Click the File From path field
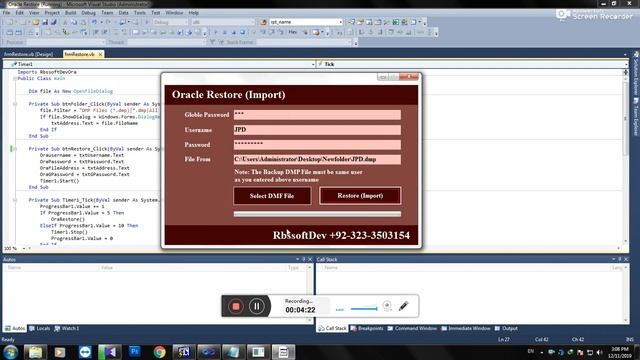This screenshot has width=640, height=360. coord(317,159)
